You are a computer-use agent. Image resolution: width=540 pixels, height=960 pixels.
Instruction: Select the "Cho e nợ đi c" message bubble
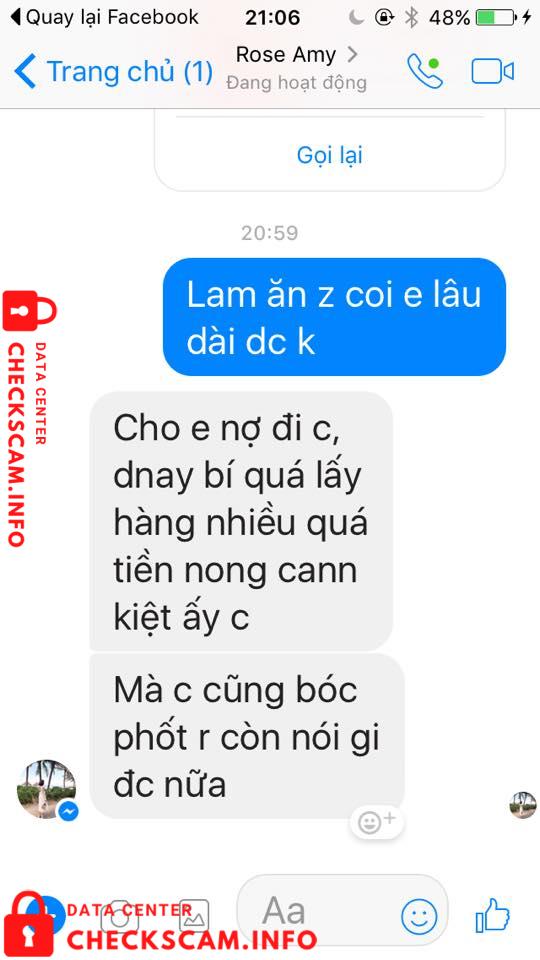[x=241, y=521]
